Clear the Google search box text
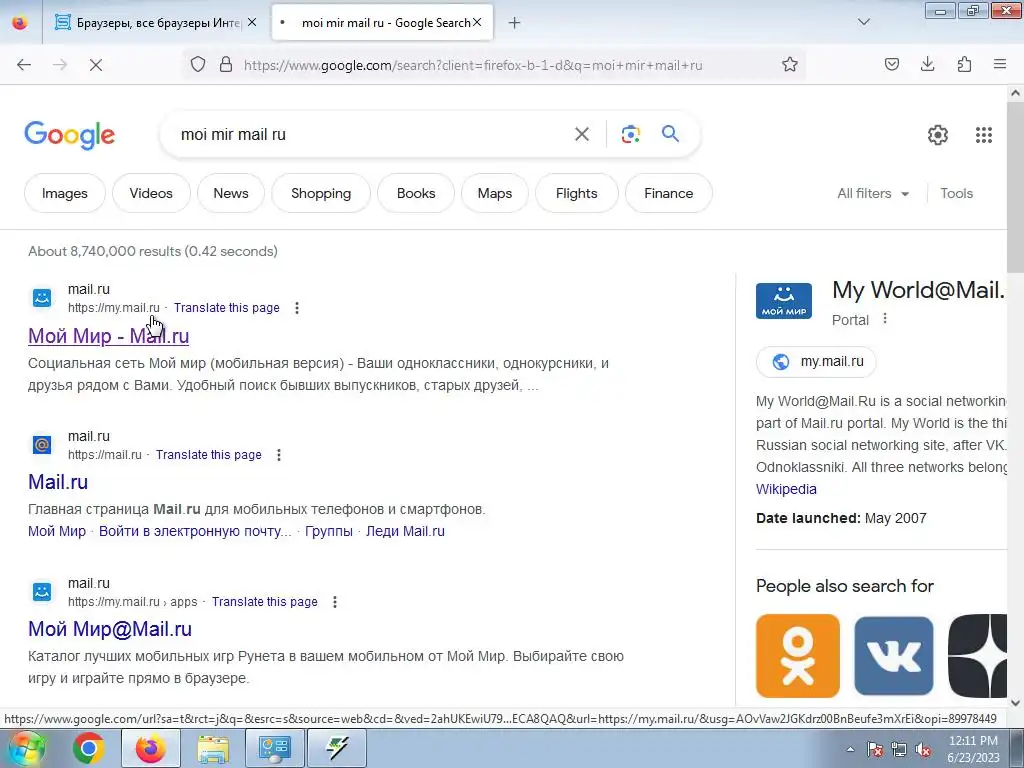Viewport: 1024px width, 768px height. coord(581,135)
